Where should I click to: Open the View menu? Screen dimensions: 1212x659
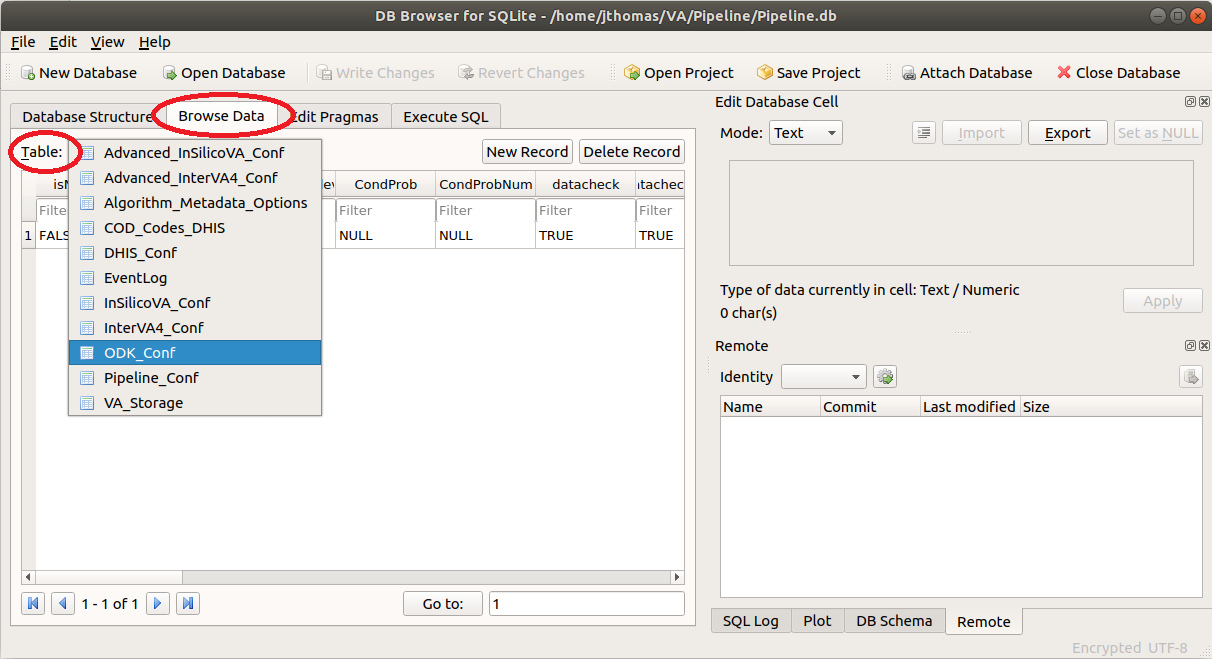click(x=107, y=42)
